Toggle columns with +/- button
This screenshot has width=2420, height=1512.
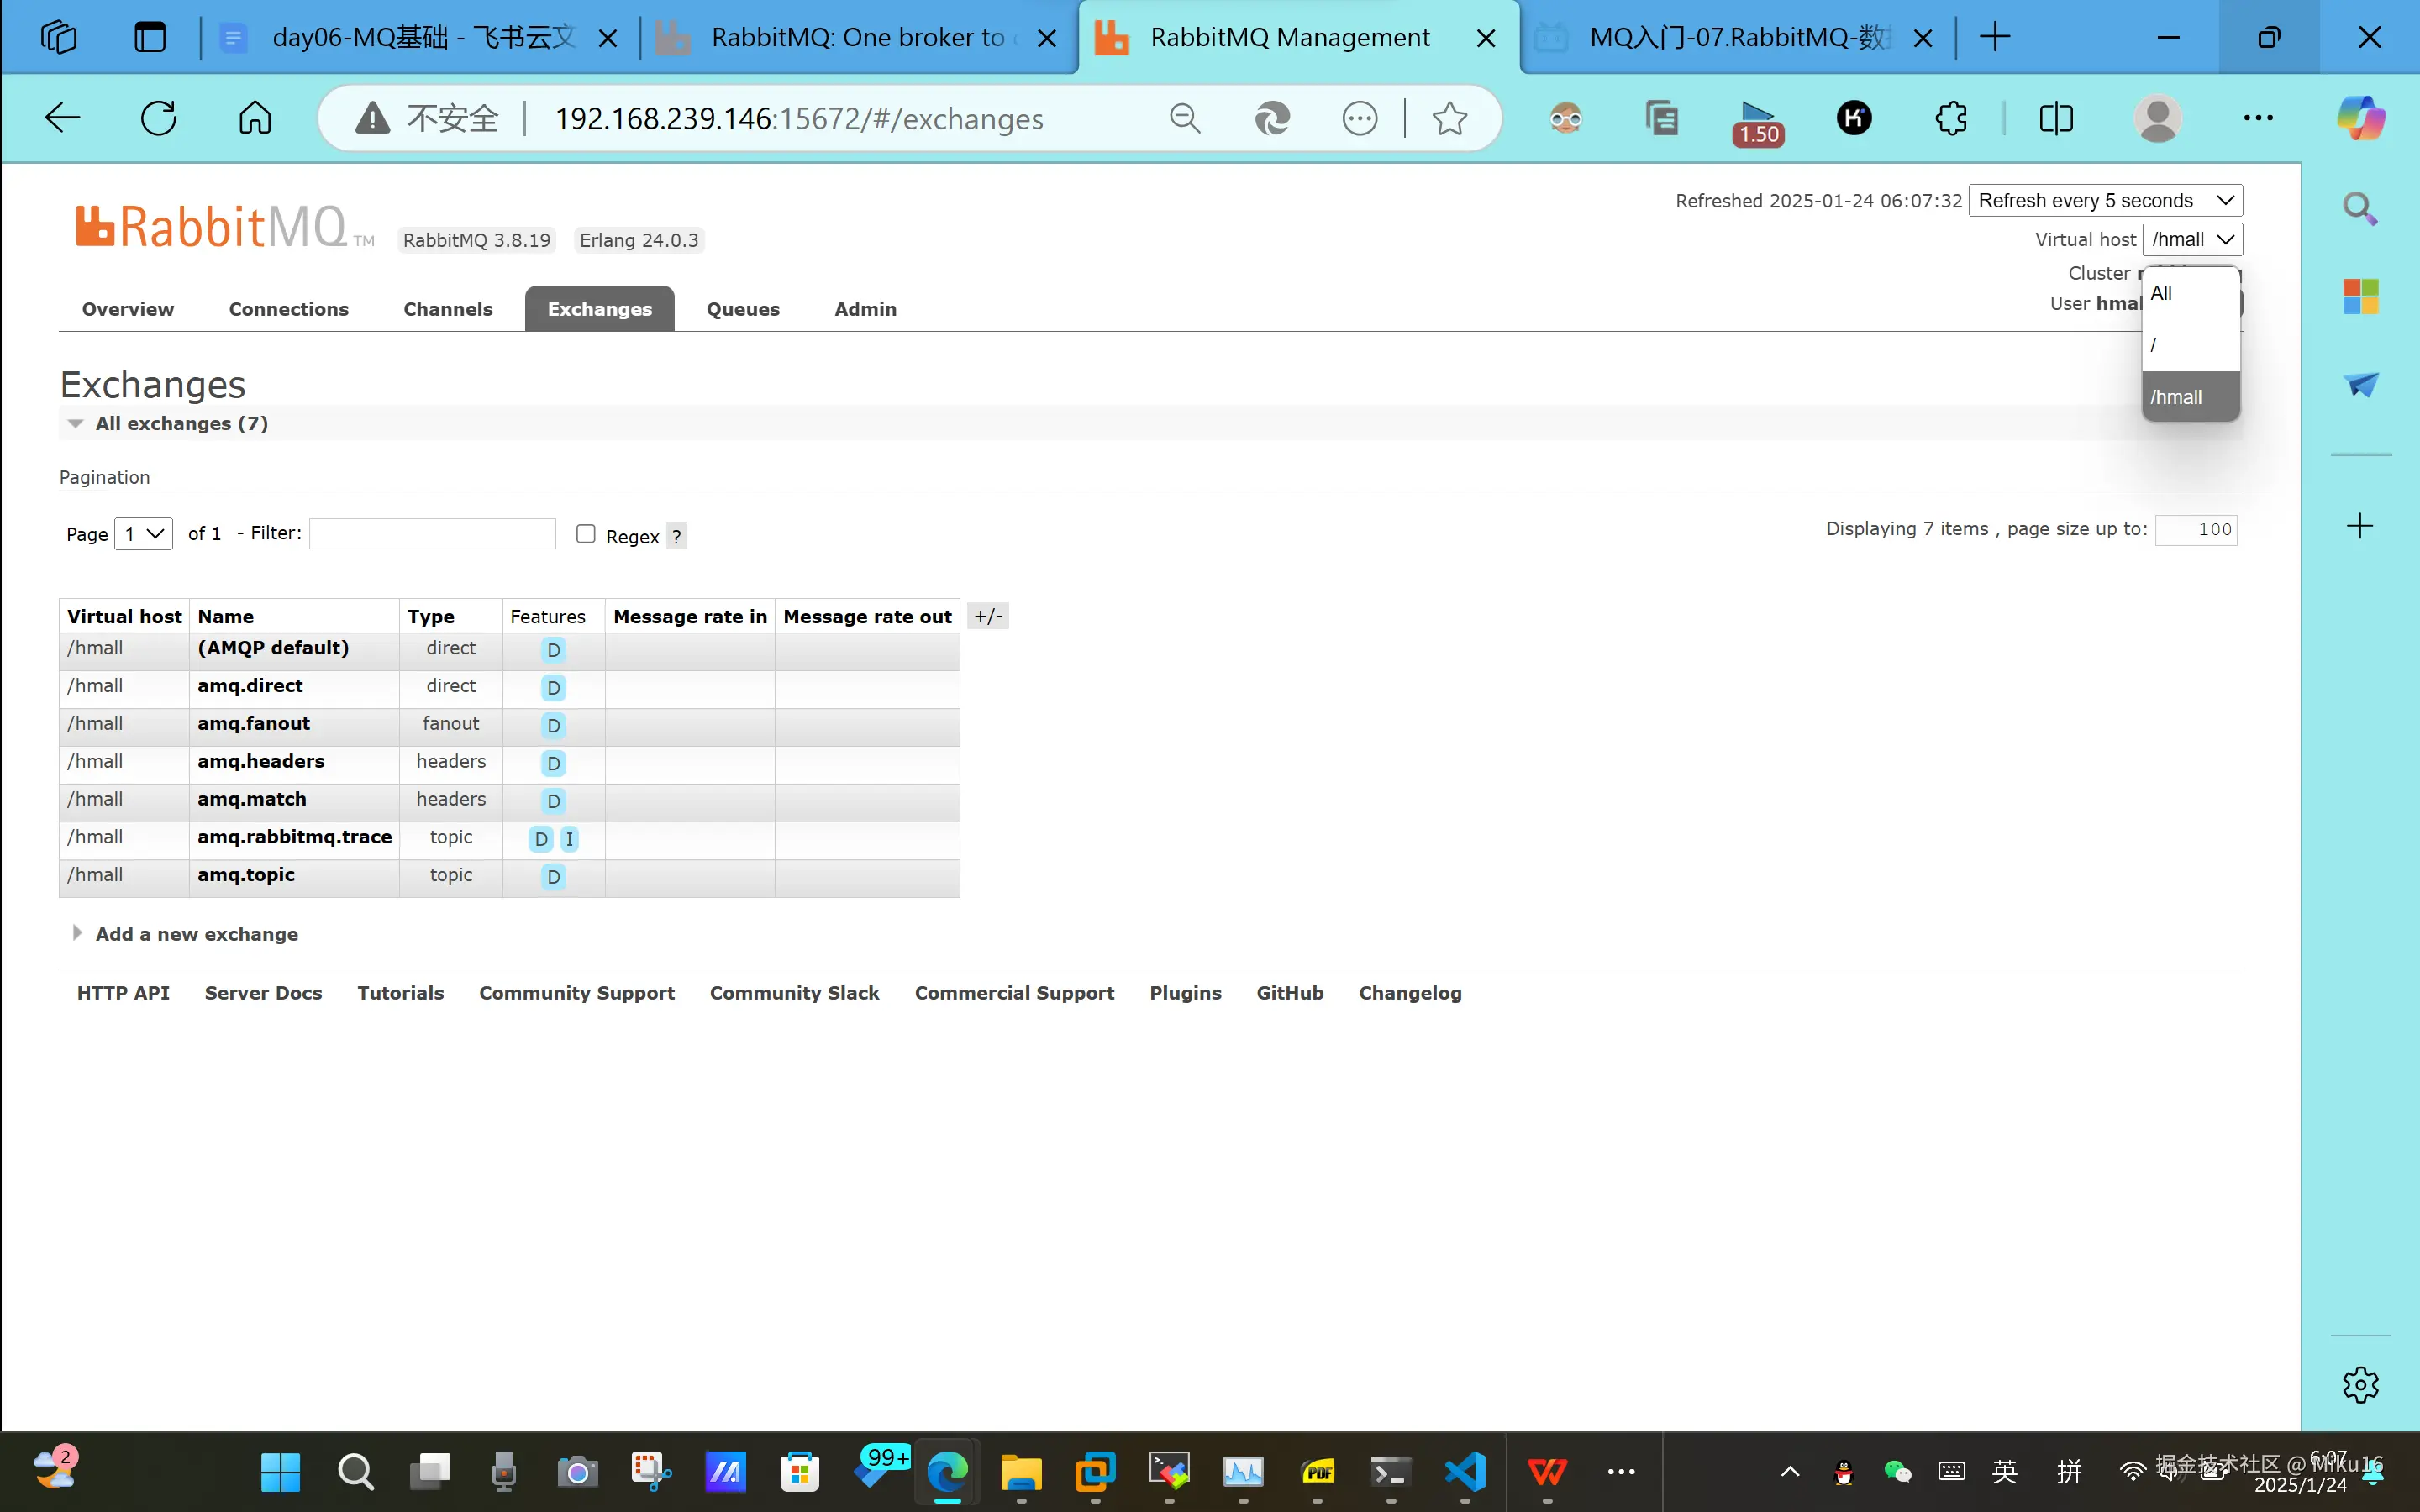coord(988,616)
